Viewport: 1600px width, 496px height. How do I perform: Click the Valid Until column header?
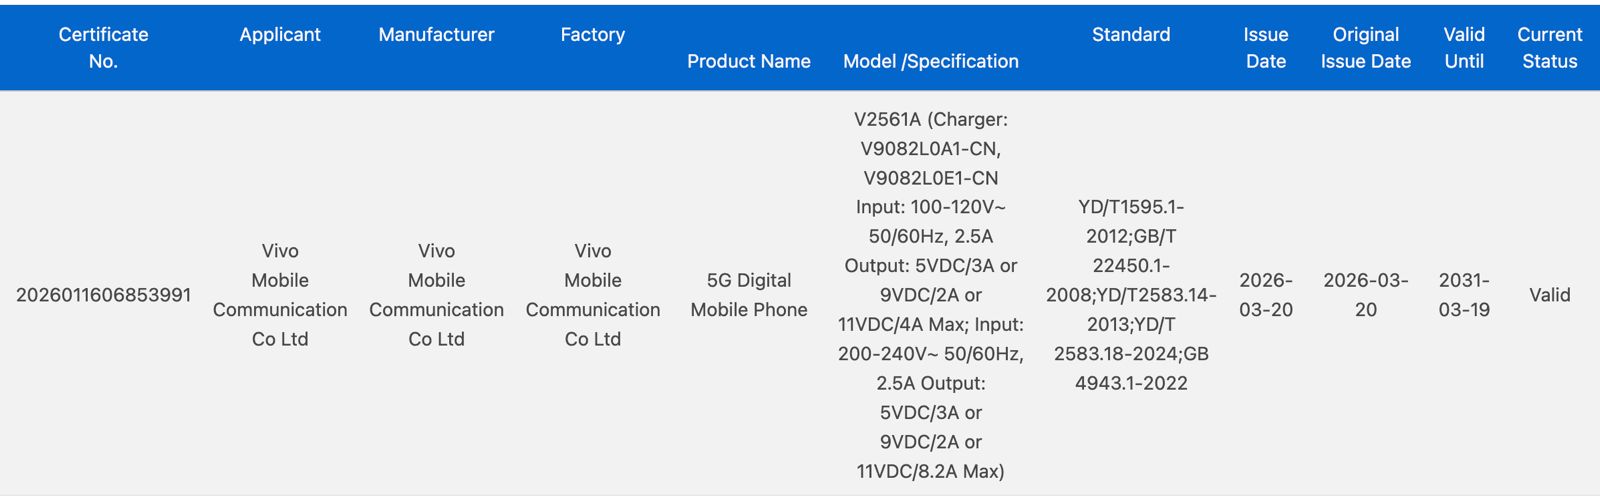(x=1464, y=48)
